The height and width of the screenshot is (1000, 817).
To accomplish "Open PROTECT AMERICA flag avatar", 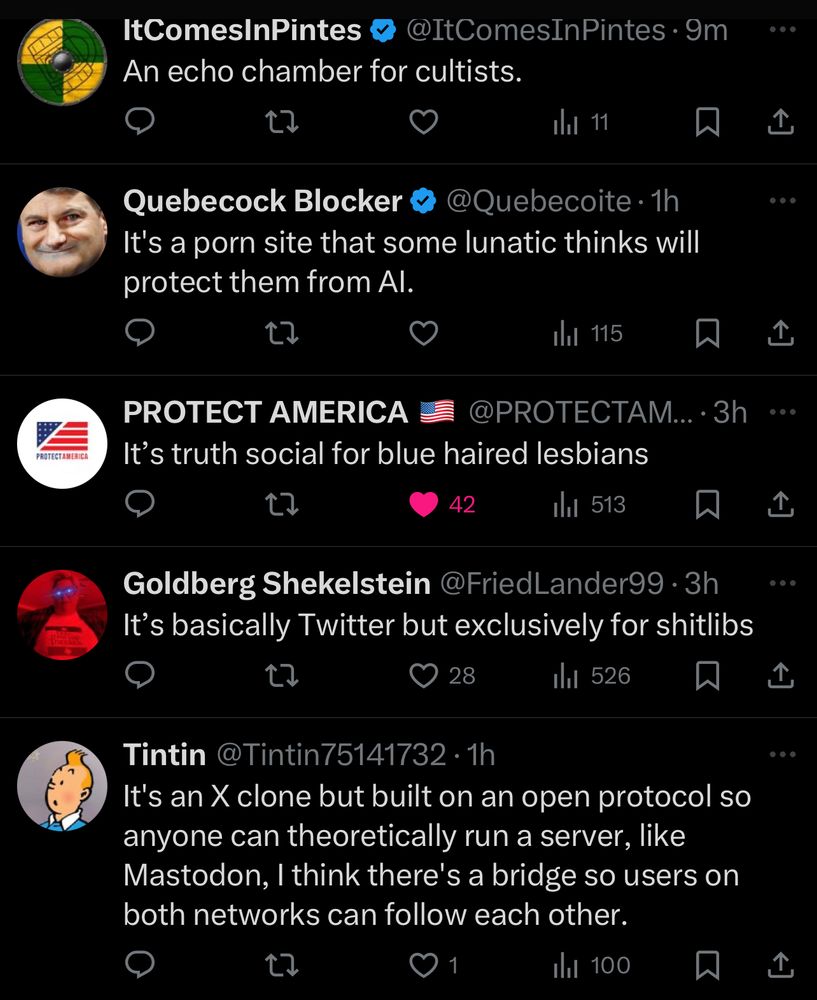I will pyautogui.click(x=62, y=443).
